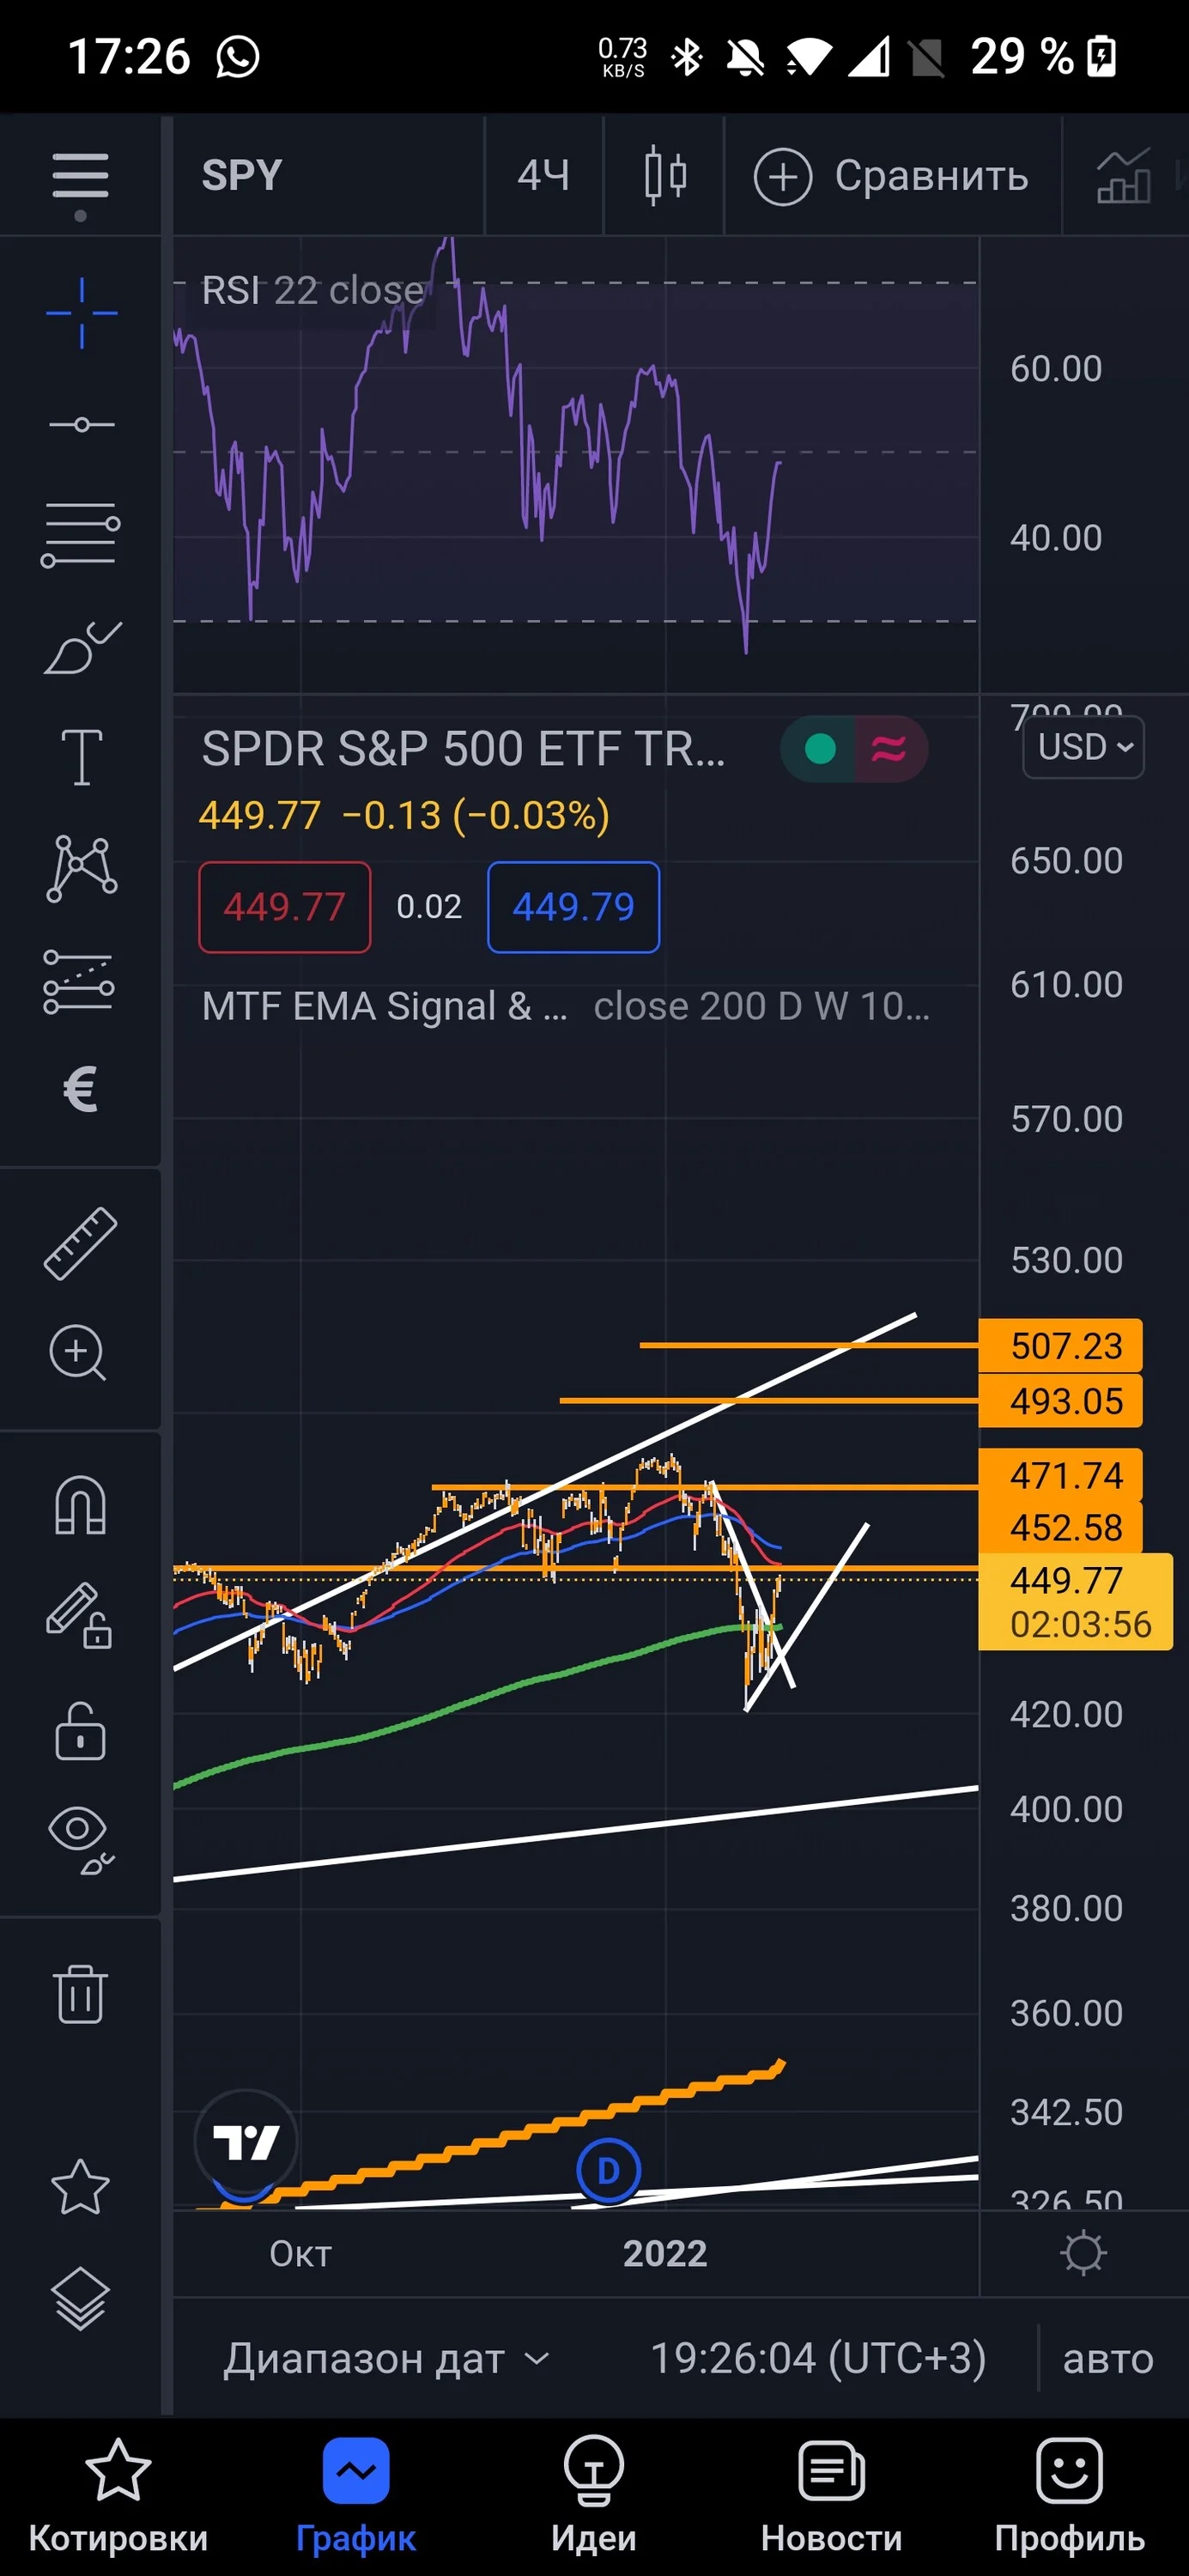
Task: Click Сравнить to compare symbols
Action: pos(892,176)
